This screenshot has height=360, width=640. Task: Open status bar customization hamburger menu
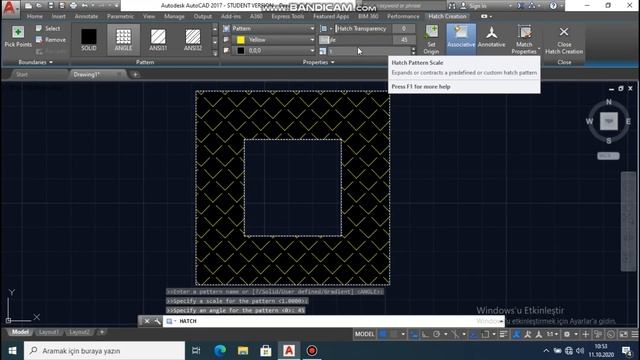[x=635, y=334]
